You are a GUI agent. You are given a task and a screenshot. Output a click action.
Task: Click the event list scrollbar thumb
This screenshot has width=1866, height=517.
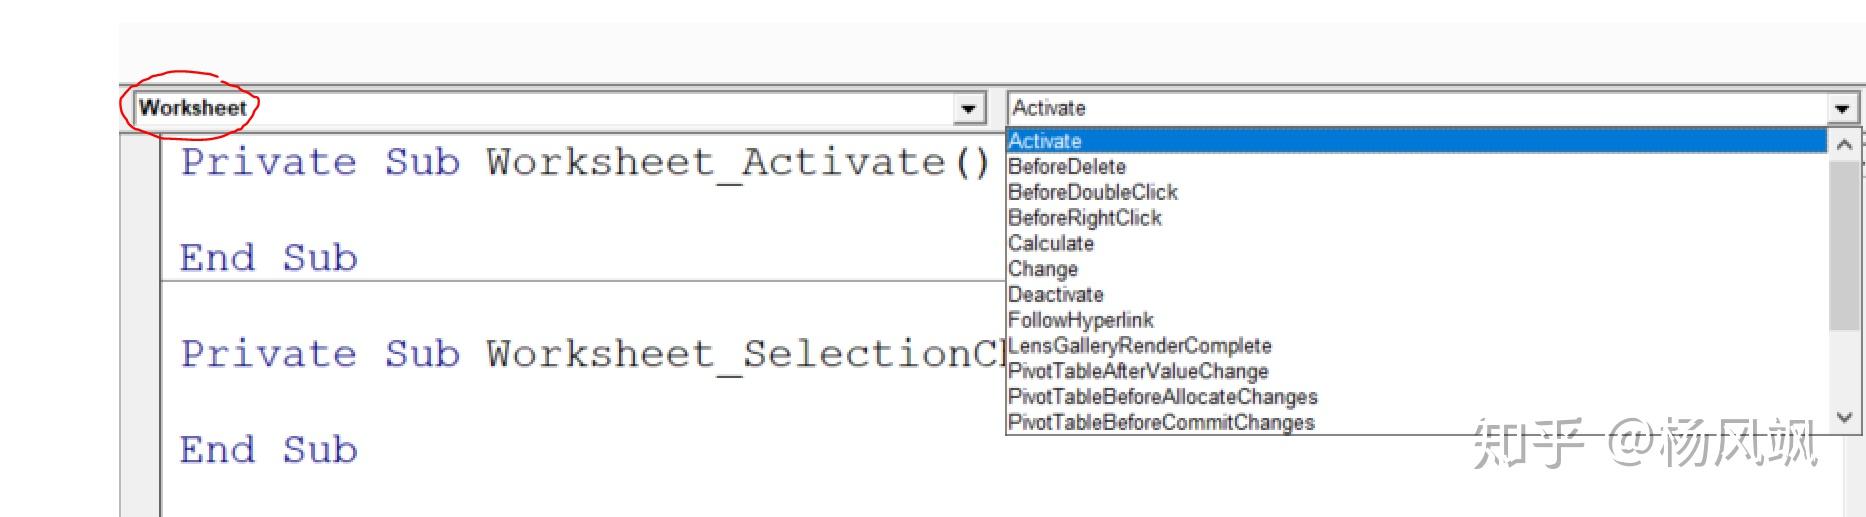point(1844,245)
